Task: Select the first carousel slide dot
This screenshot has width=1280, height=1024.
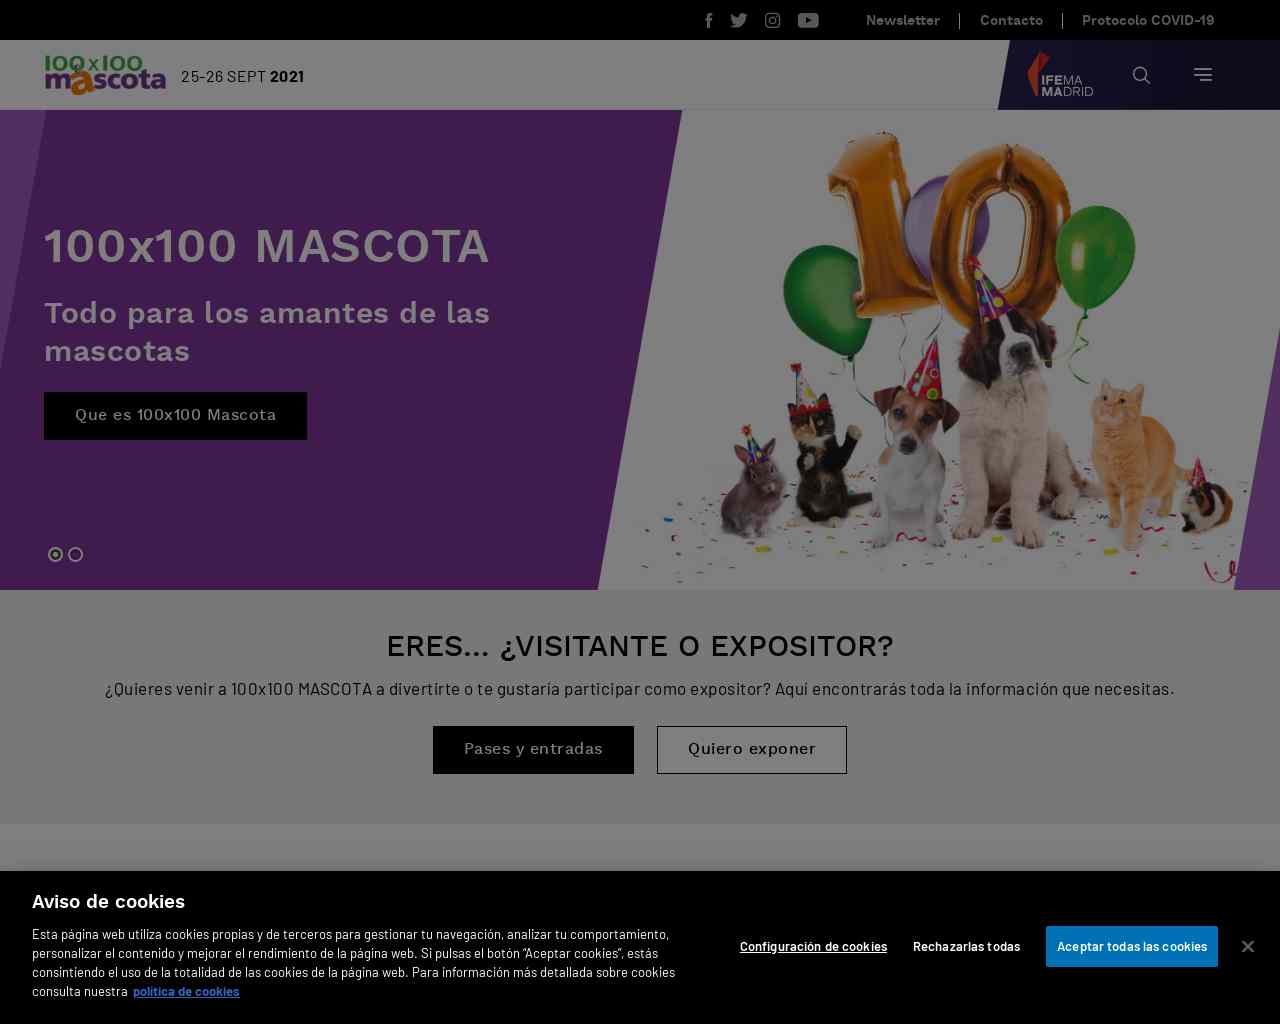Action: coord(56,554)
